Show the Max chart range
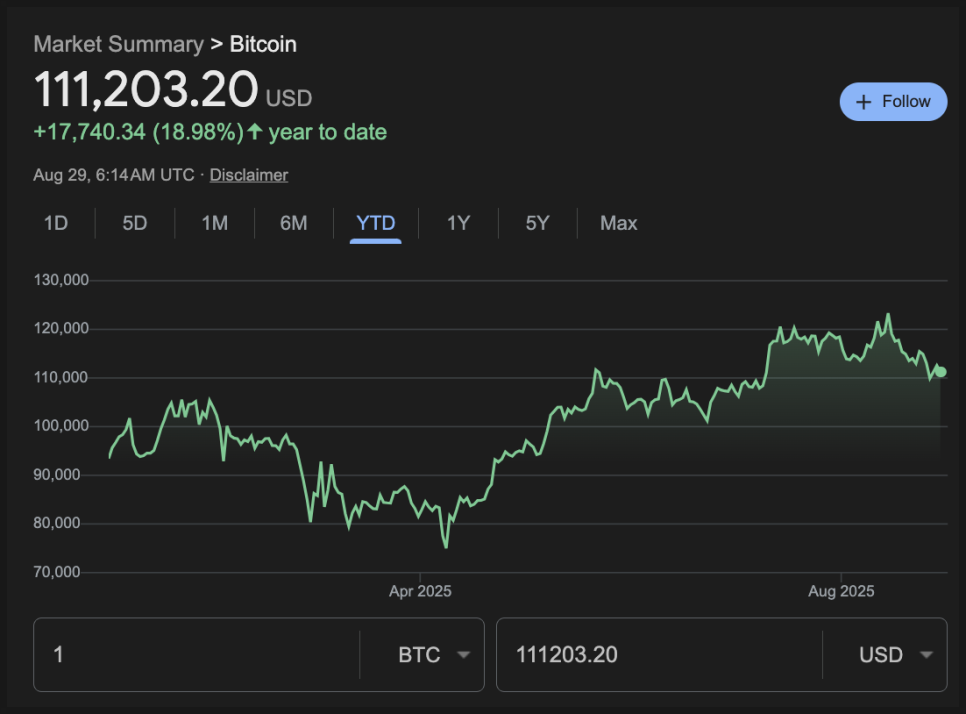Image resolution: width=966 pixels, height=714 pixels. [619, 223]
